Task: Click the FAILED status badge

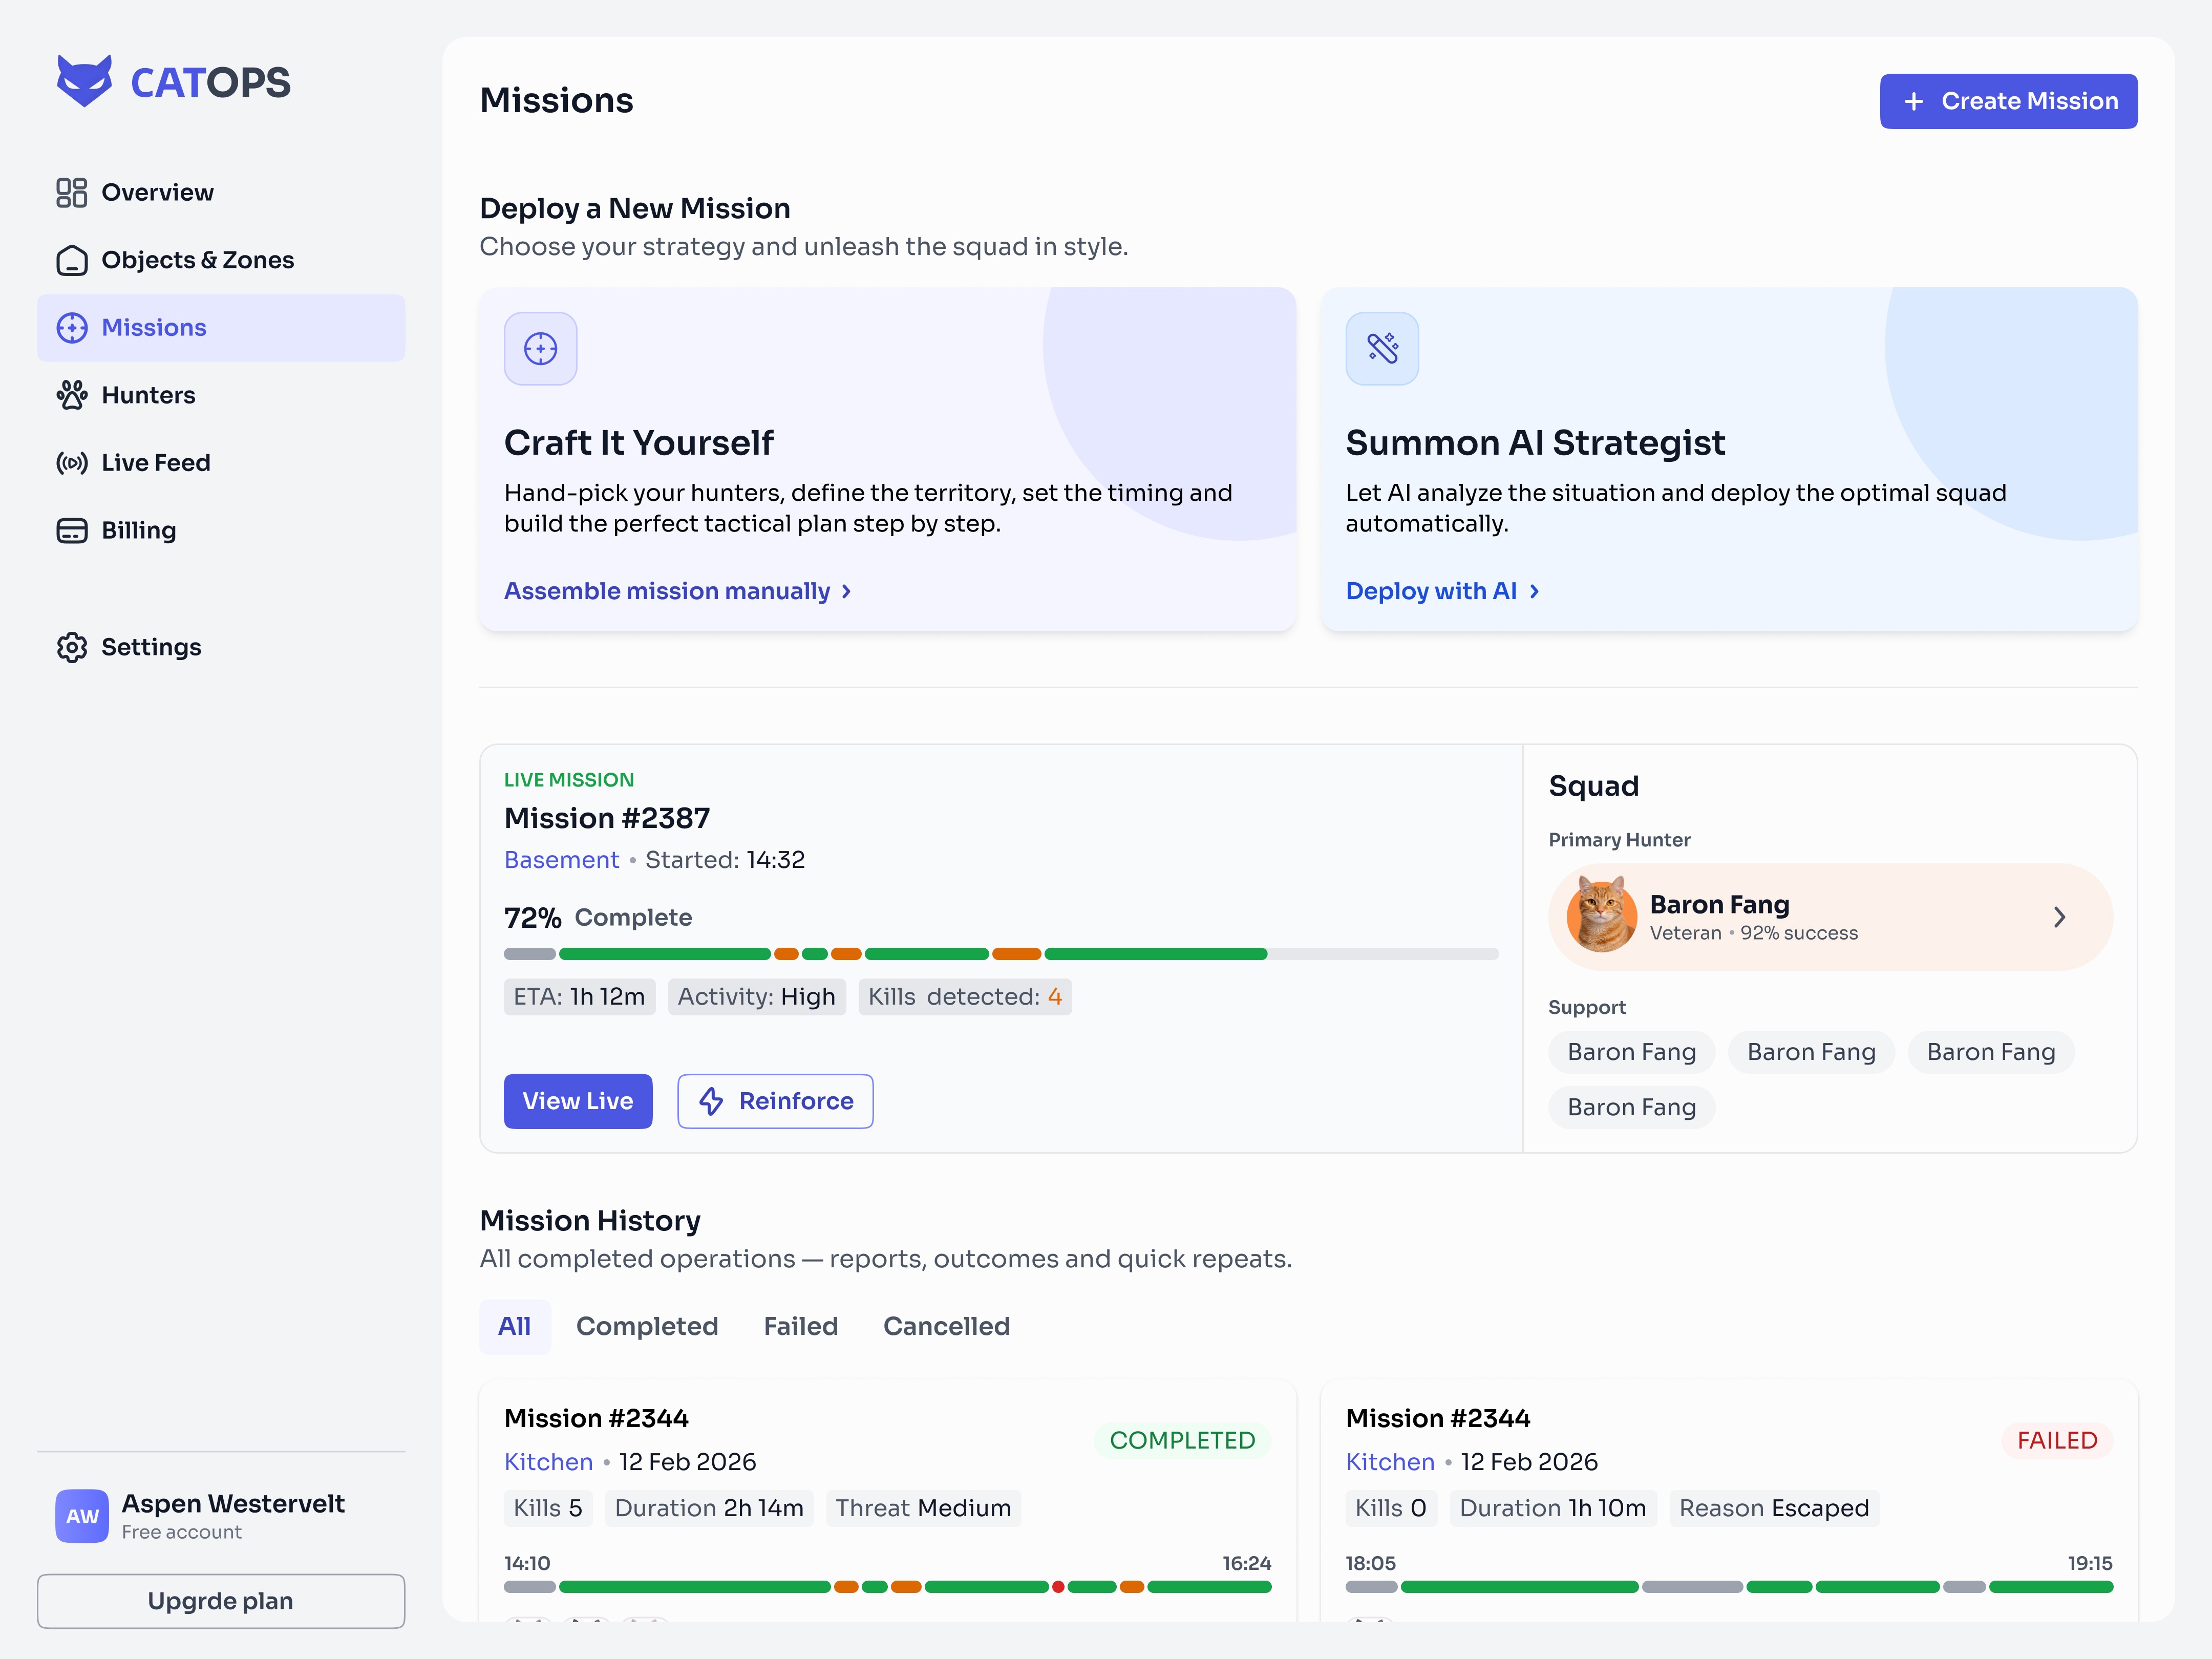Action: point(2056,1440)
